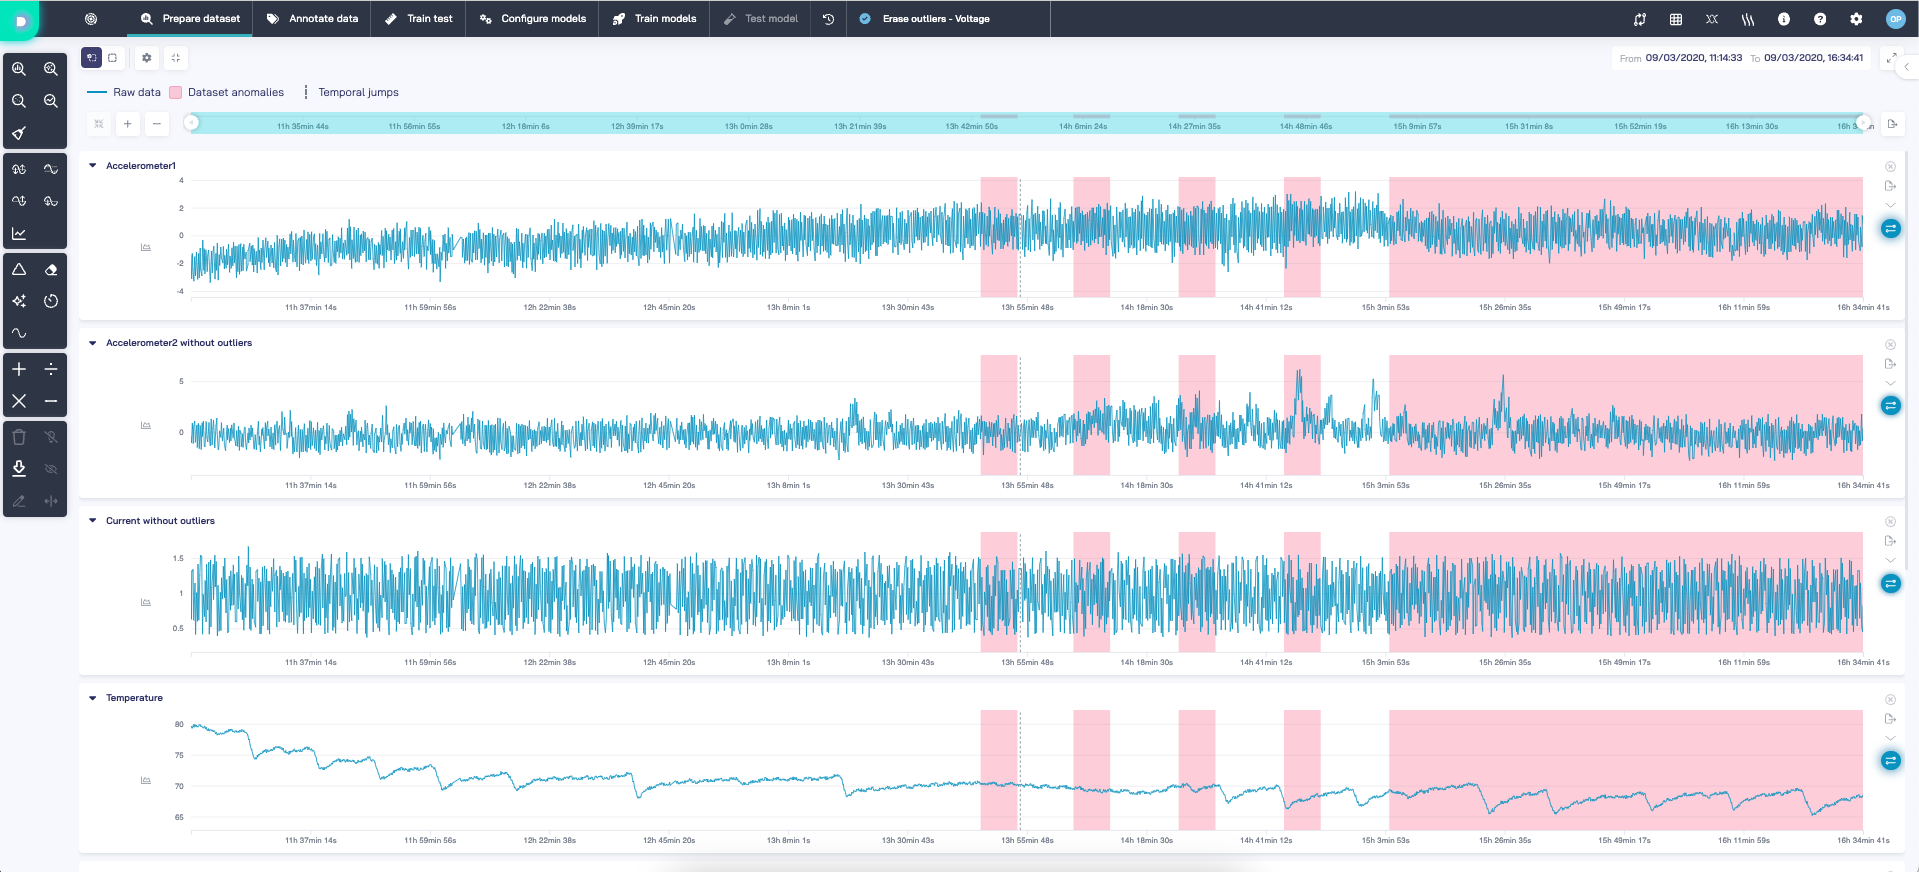Image resolution: width=1919 pixels, height=872 pixels.
Task: Open the Prepare dataset tab
Action: tap(190, 19)
